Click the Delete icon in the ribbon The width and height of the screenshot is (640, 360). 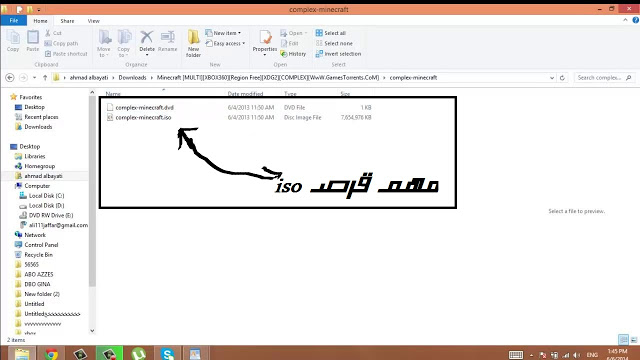(x=147, y=41)
